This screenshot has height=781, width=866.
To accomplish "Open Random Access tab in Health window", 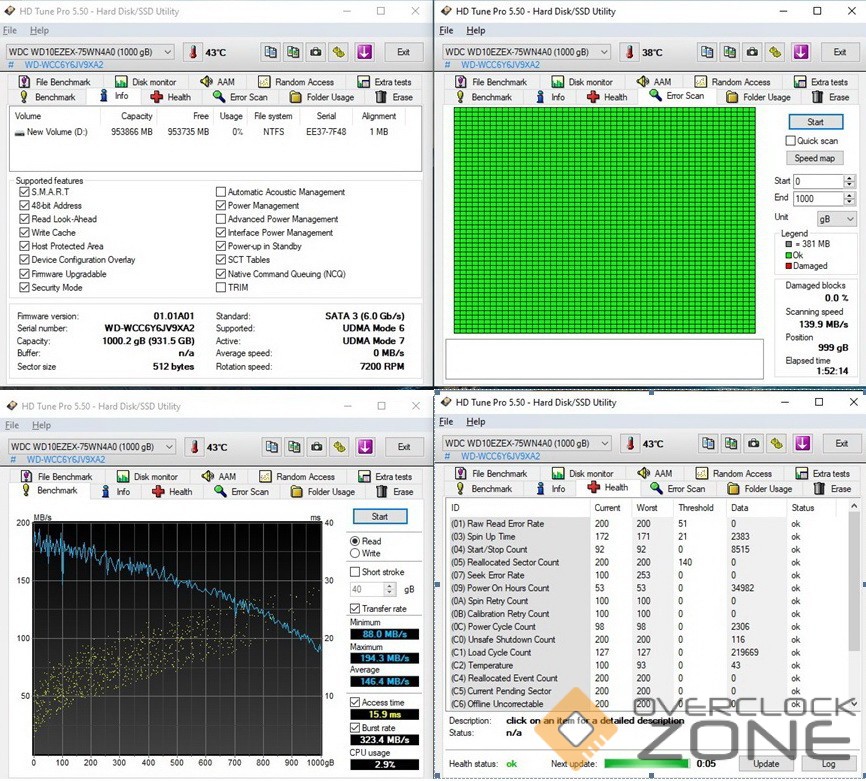I will pos(733,473).
